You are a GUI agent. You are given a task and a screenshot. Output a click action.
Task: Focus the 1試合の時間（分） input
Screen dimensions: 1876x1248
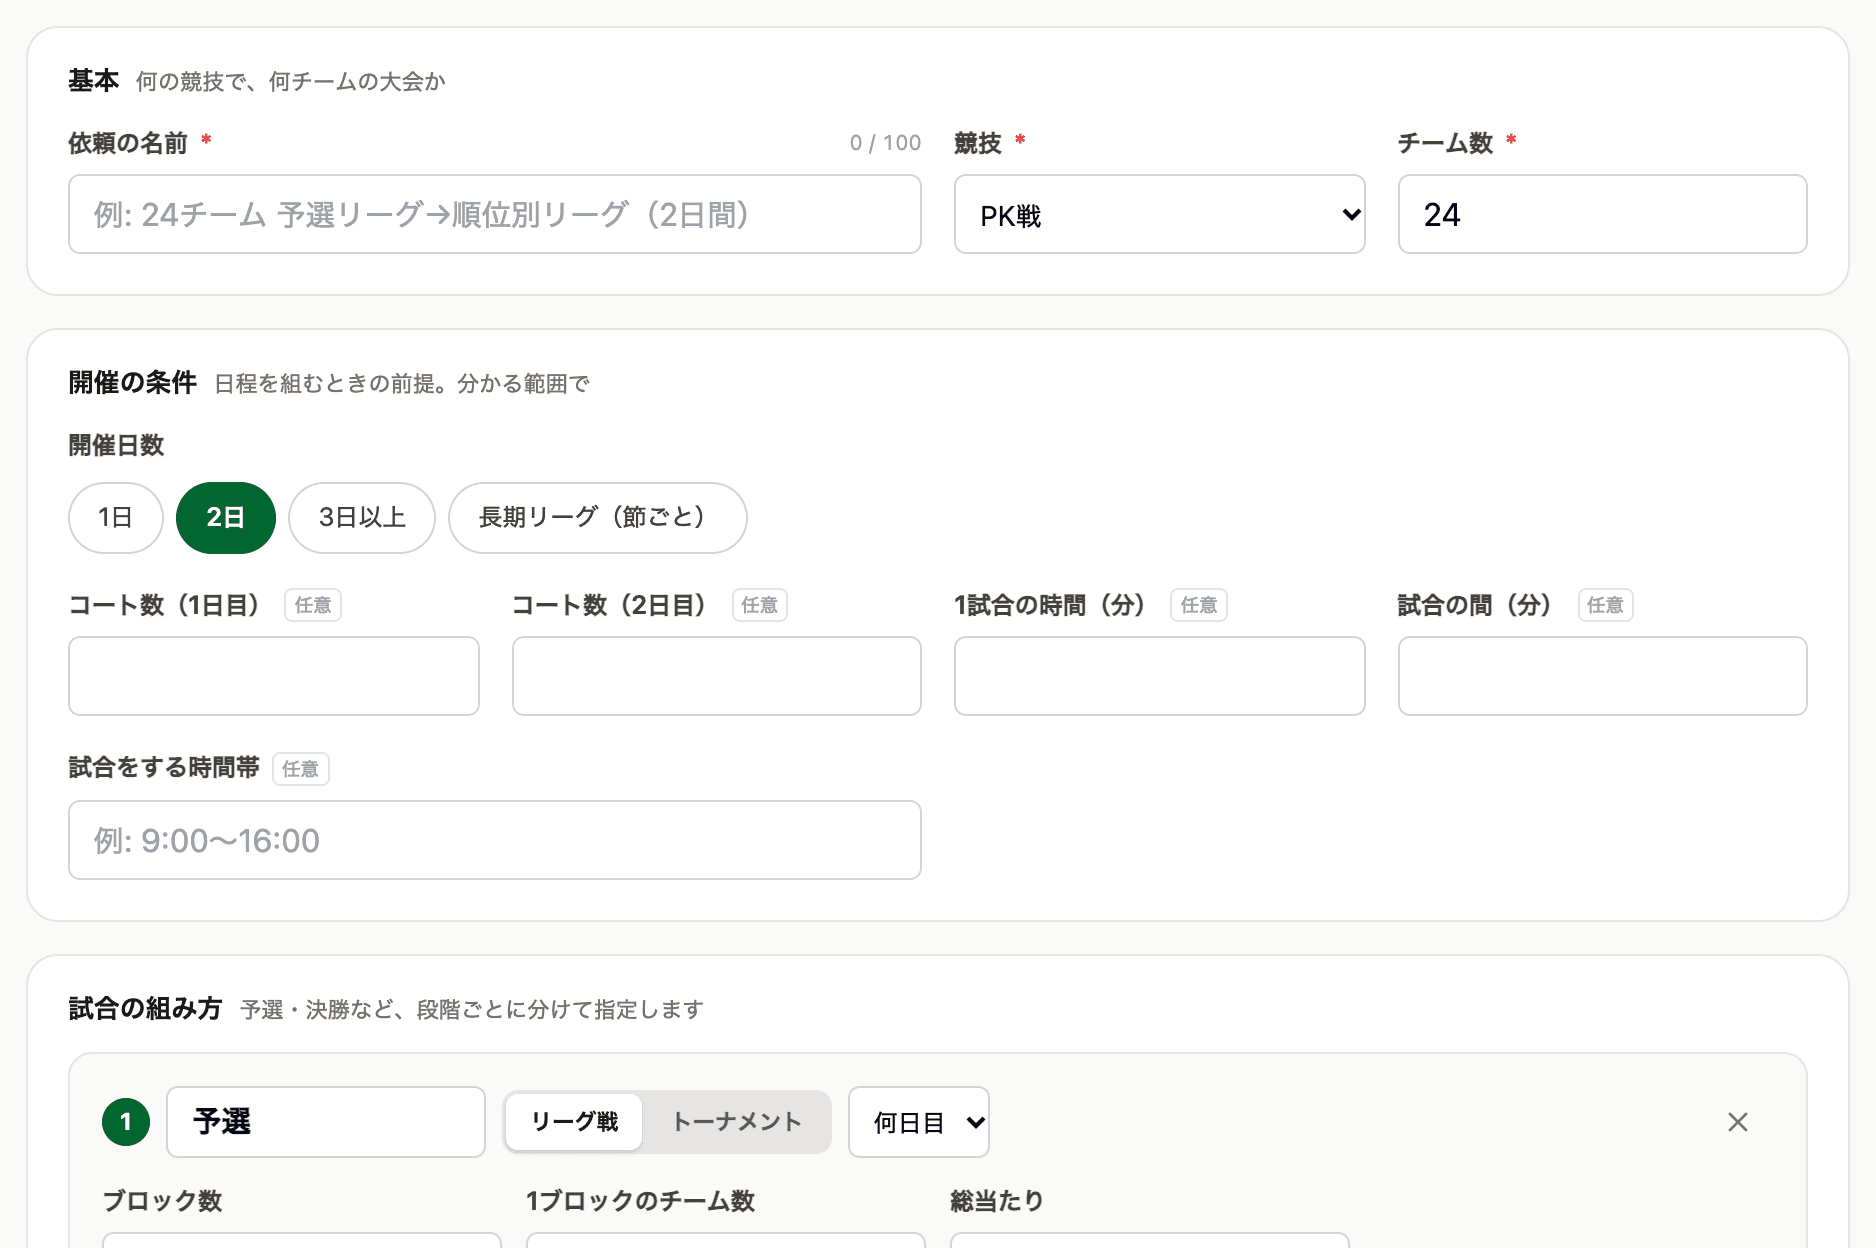(x=1160, y=676)
